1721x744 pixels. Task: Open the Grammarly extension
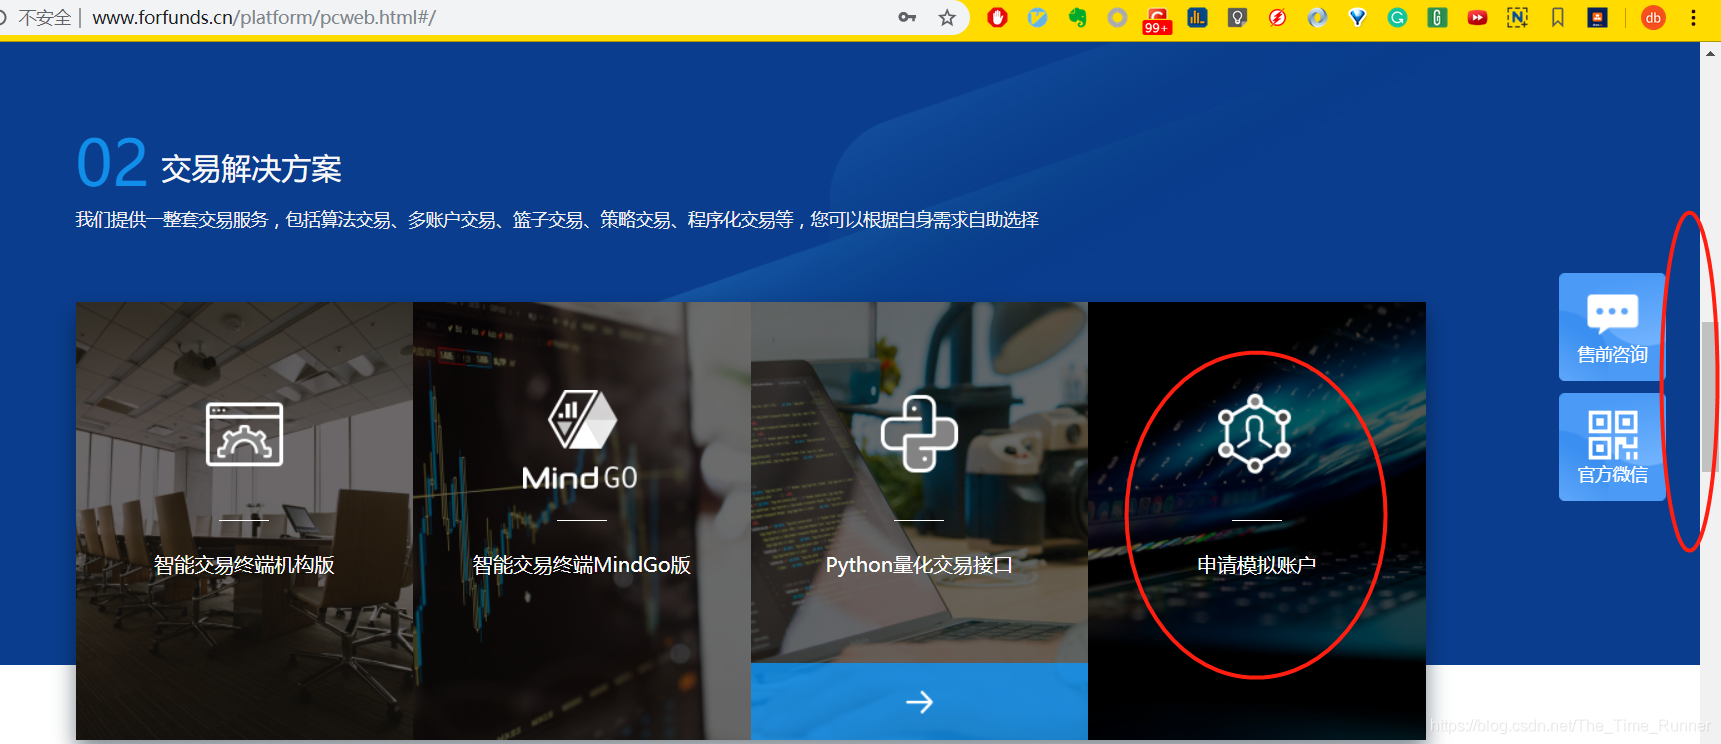coord(1397,17)
